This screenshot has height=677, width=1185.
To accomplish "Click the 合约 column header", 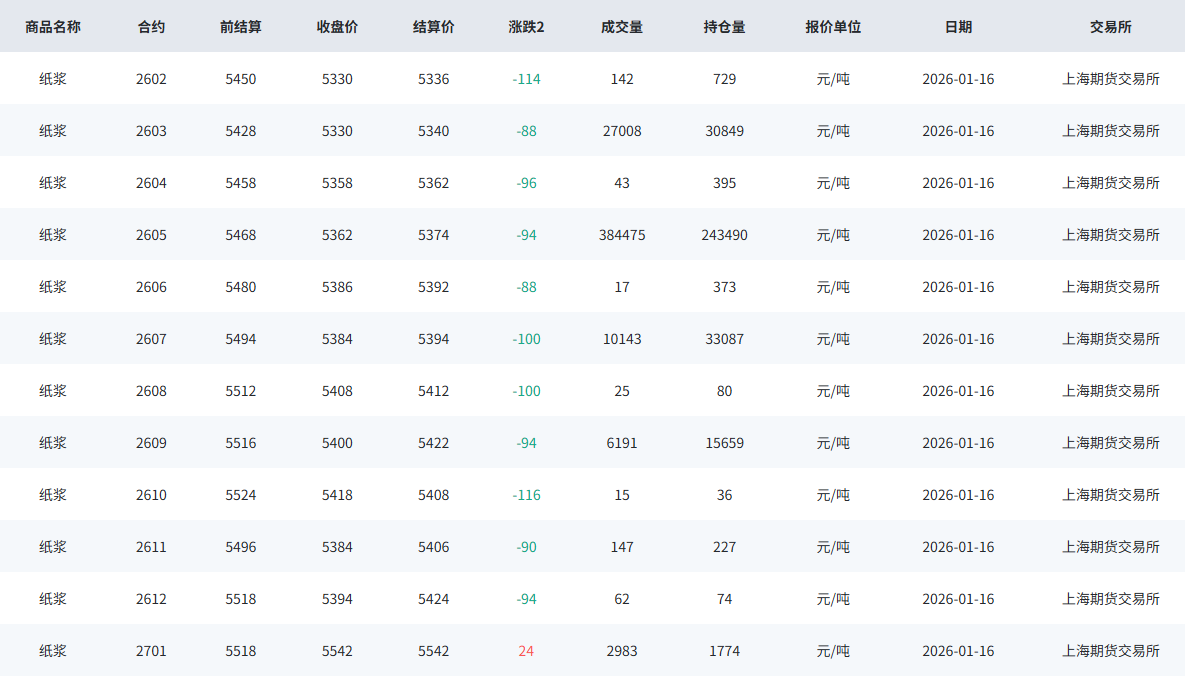I will (151, 27).
